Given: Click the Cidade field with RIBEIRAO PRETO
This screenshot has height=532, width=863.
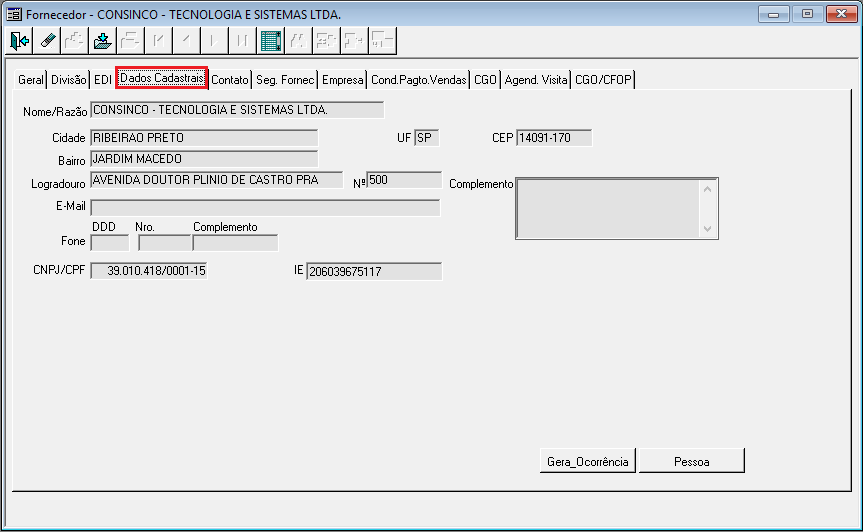Looking at the screenshot, I should click(x=204, y=138).
